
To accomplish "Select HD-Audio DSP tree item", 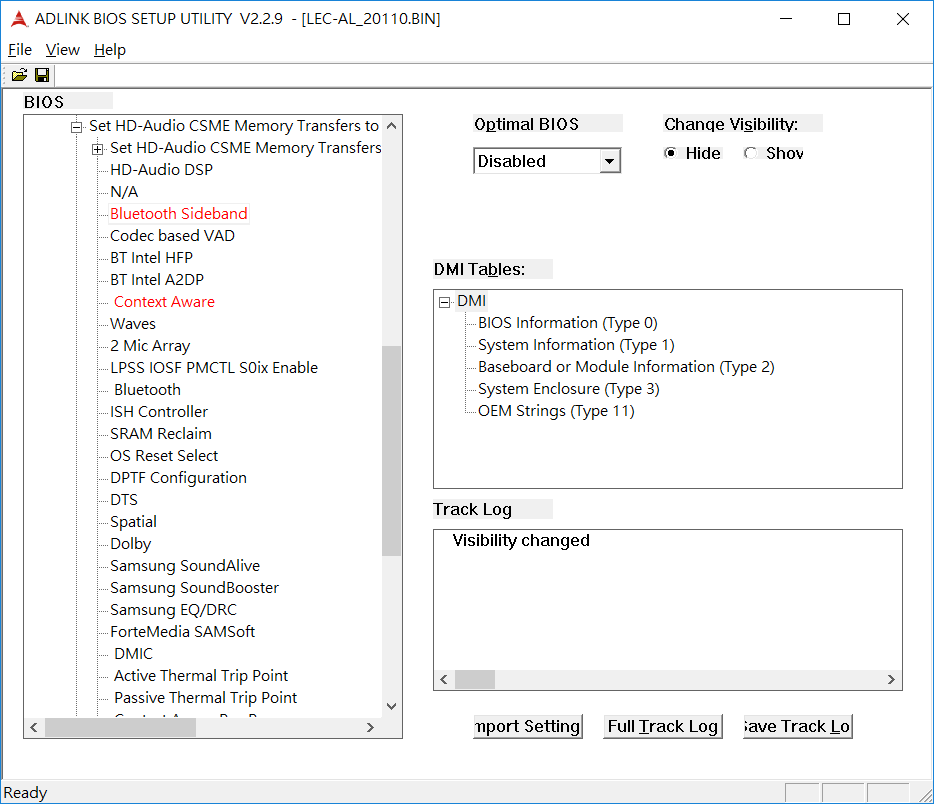I will (x=161, y=170).
